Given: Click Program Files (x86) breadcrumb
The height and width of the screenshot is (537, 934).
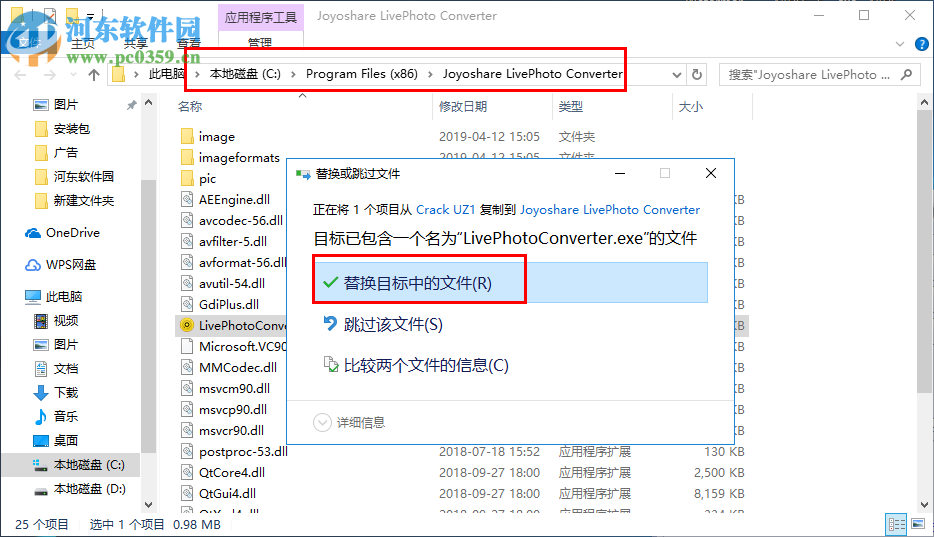Looking at the screenshot, I should 362,74.
